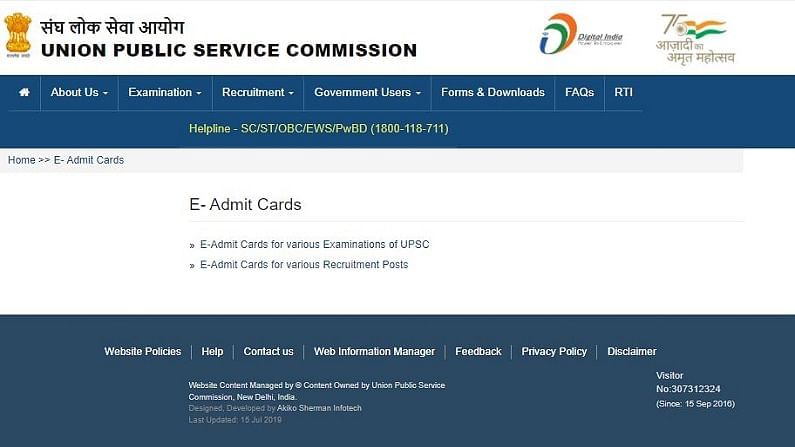Image resolution: width=795 pixels, height=447 pixels.
Task: Click the Azadi Ka Amrit Mahotsav logo
Action: 695,38
